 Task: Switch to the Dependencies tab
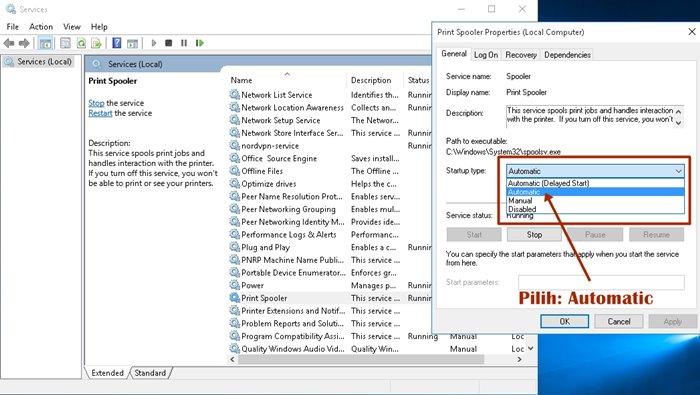pyautogui.click(x=567, y=55)
